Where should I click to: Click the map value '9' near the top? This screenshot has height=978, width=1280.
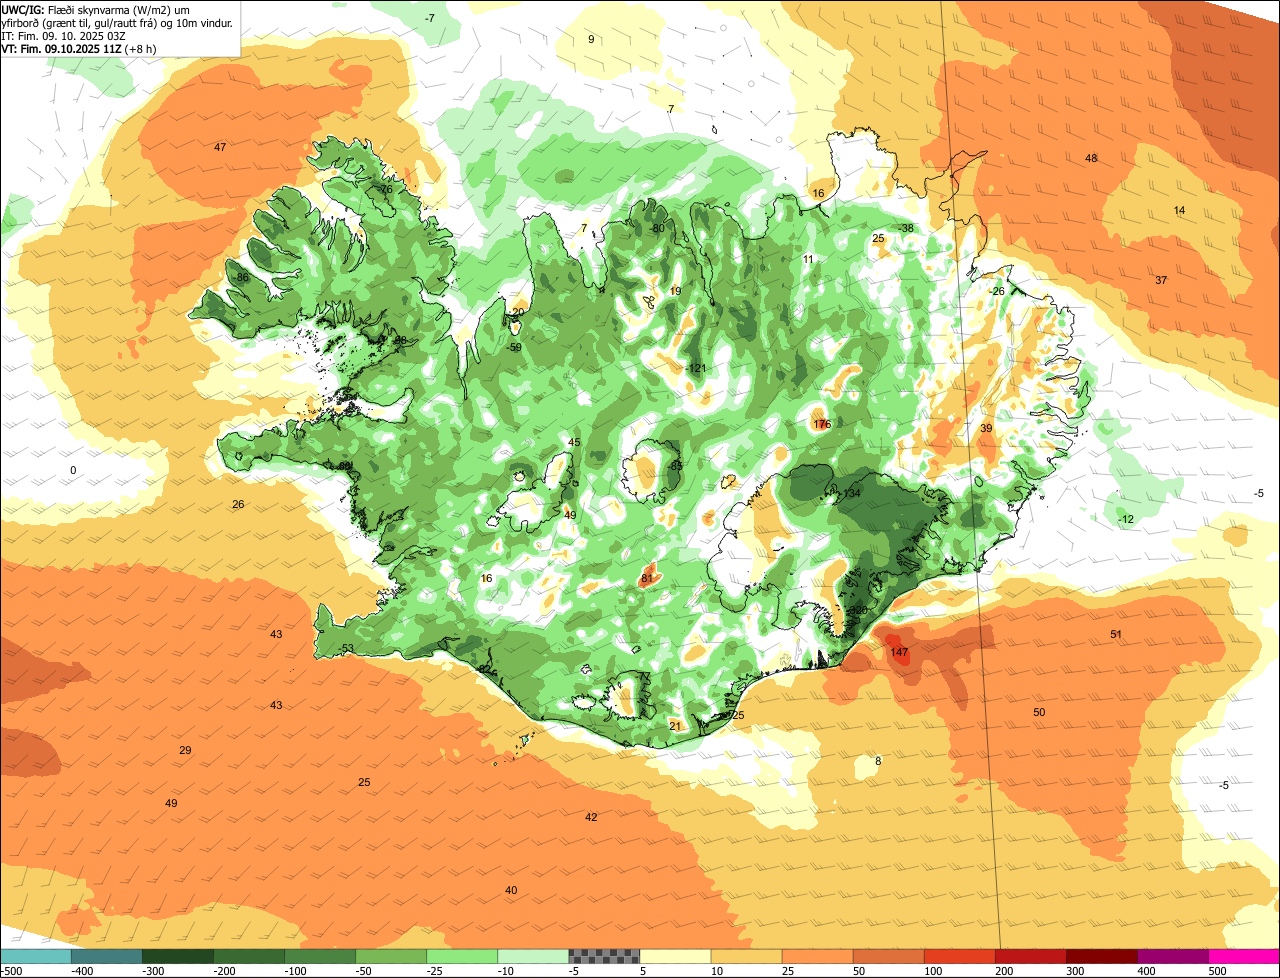pyautogui.click(x=591, y=39)
